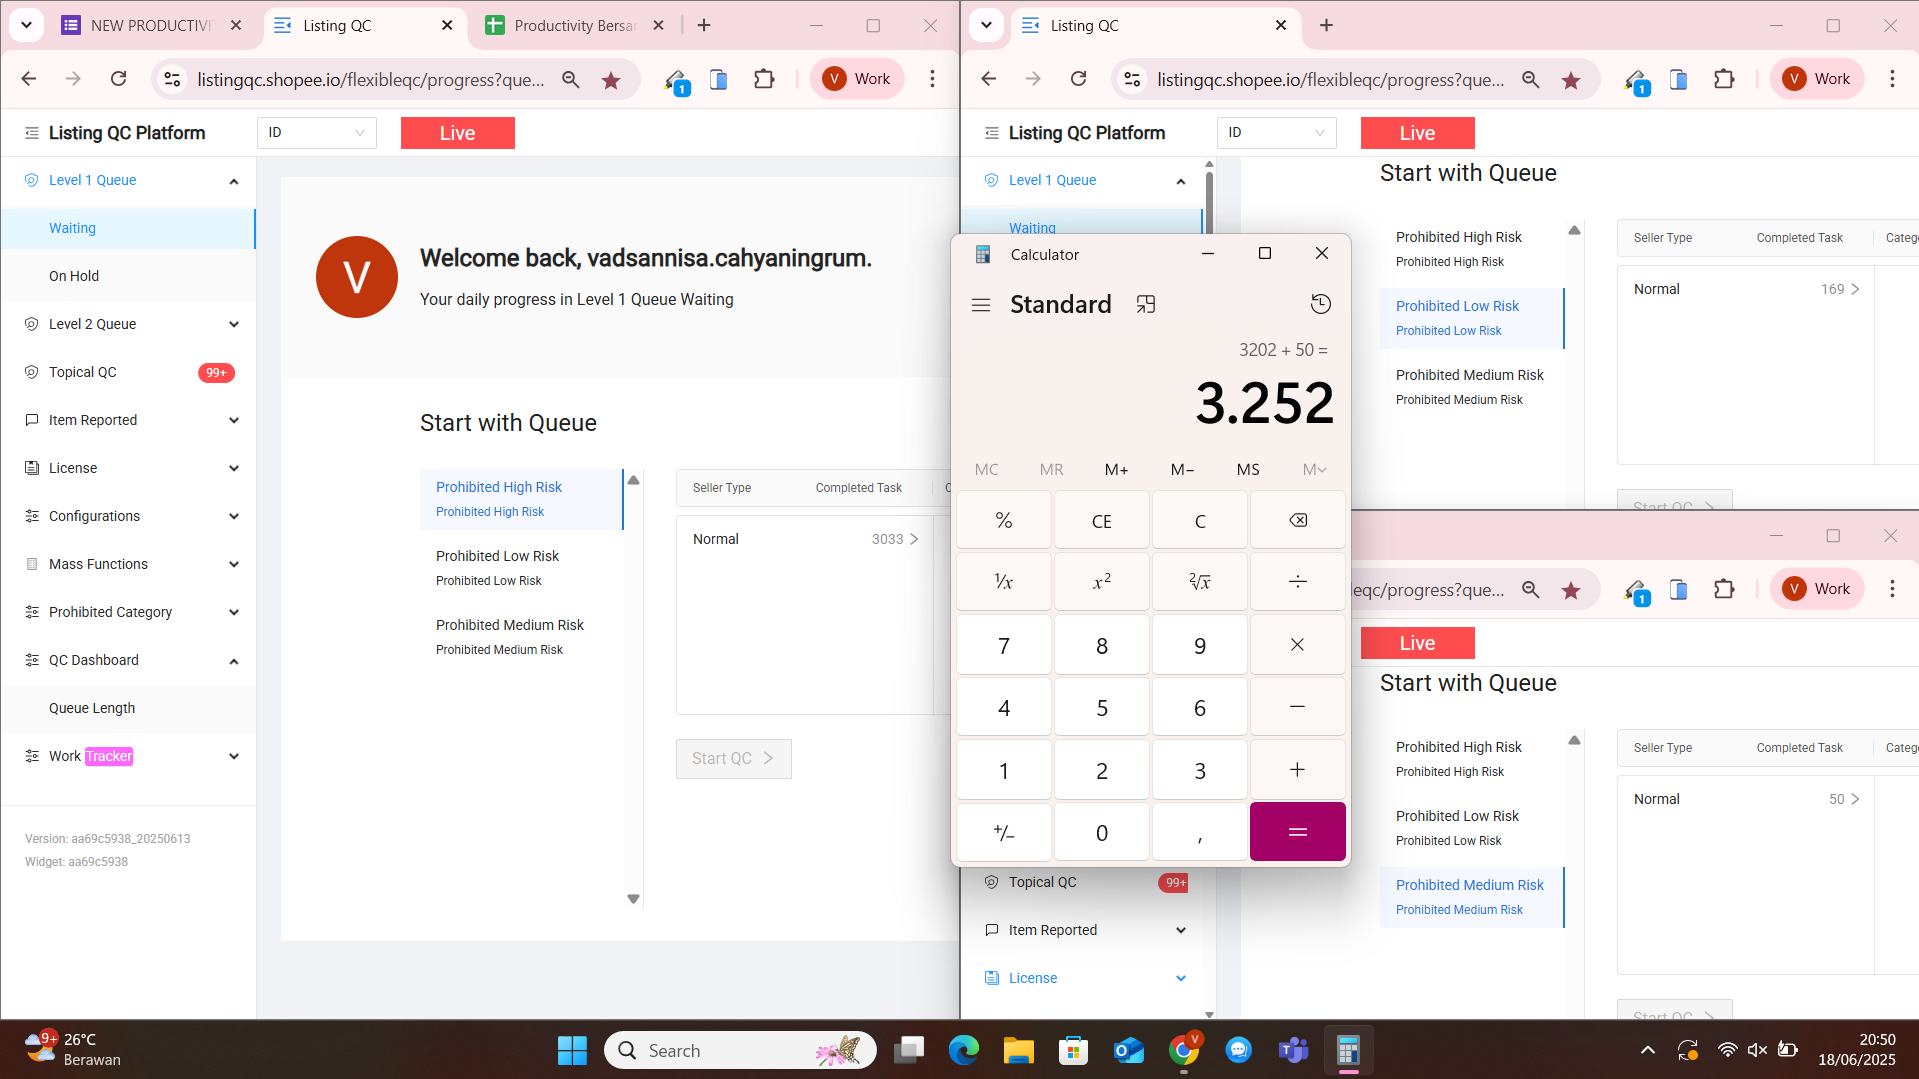Click the calculator plus/minus sign key
This screenshot has width=1919, height=1079.
[x=1004, y=832]
